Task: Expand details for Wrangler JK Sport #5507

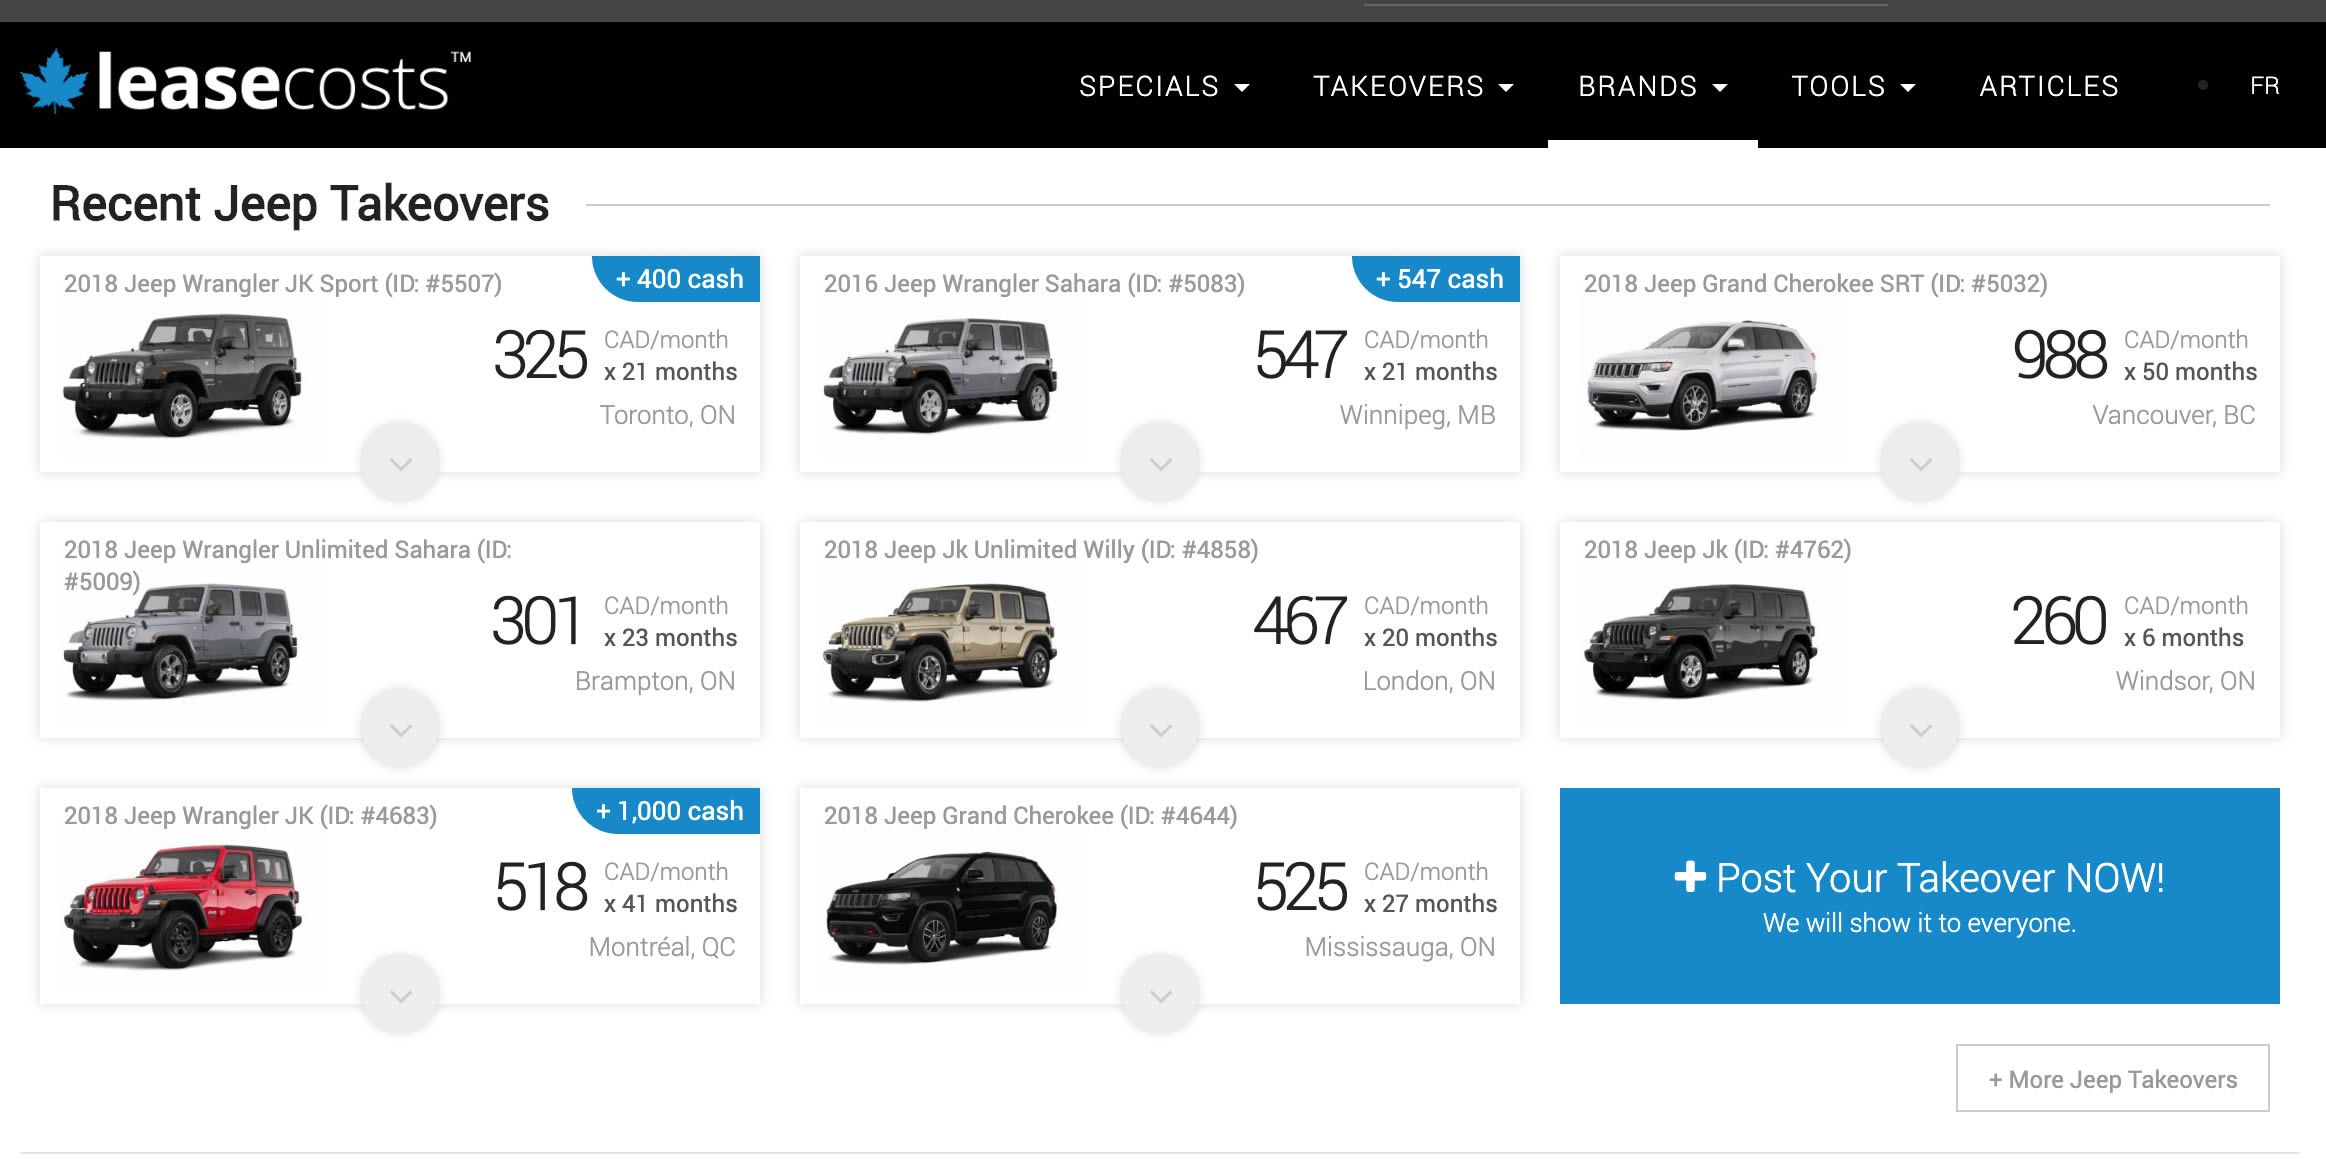Action: 400,463
